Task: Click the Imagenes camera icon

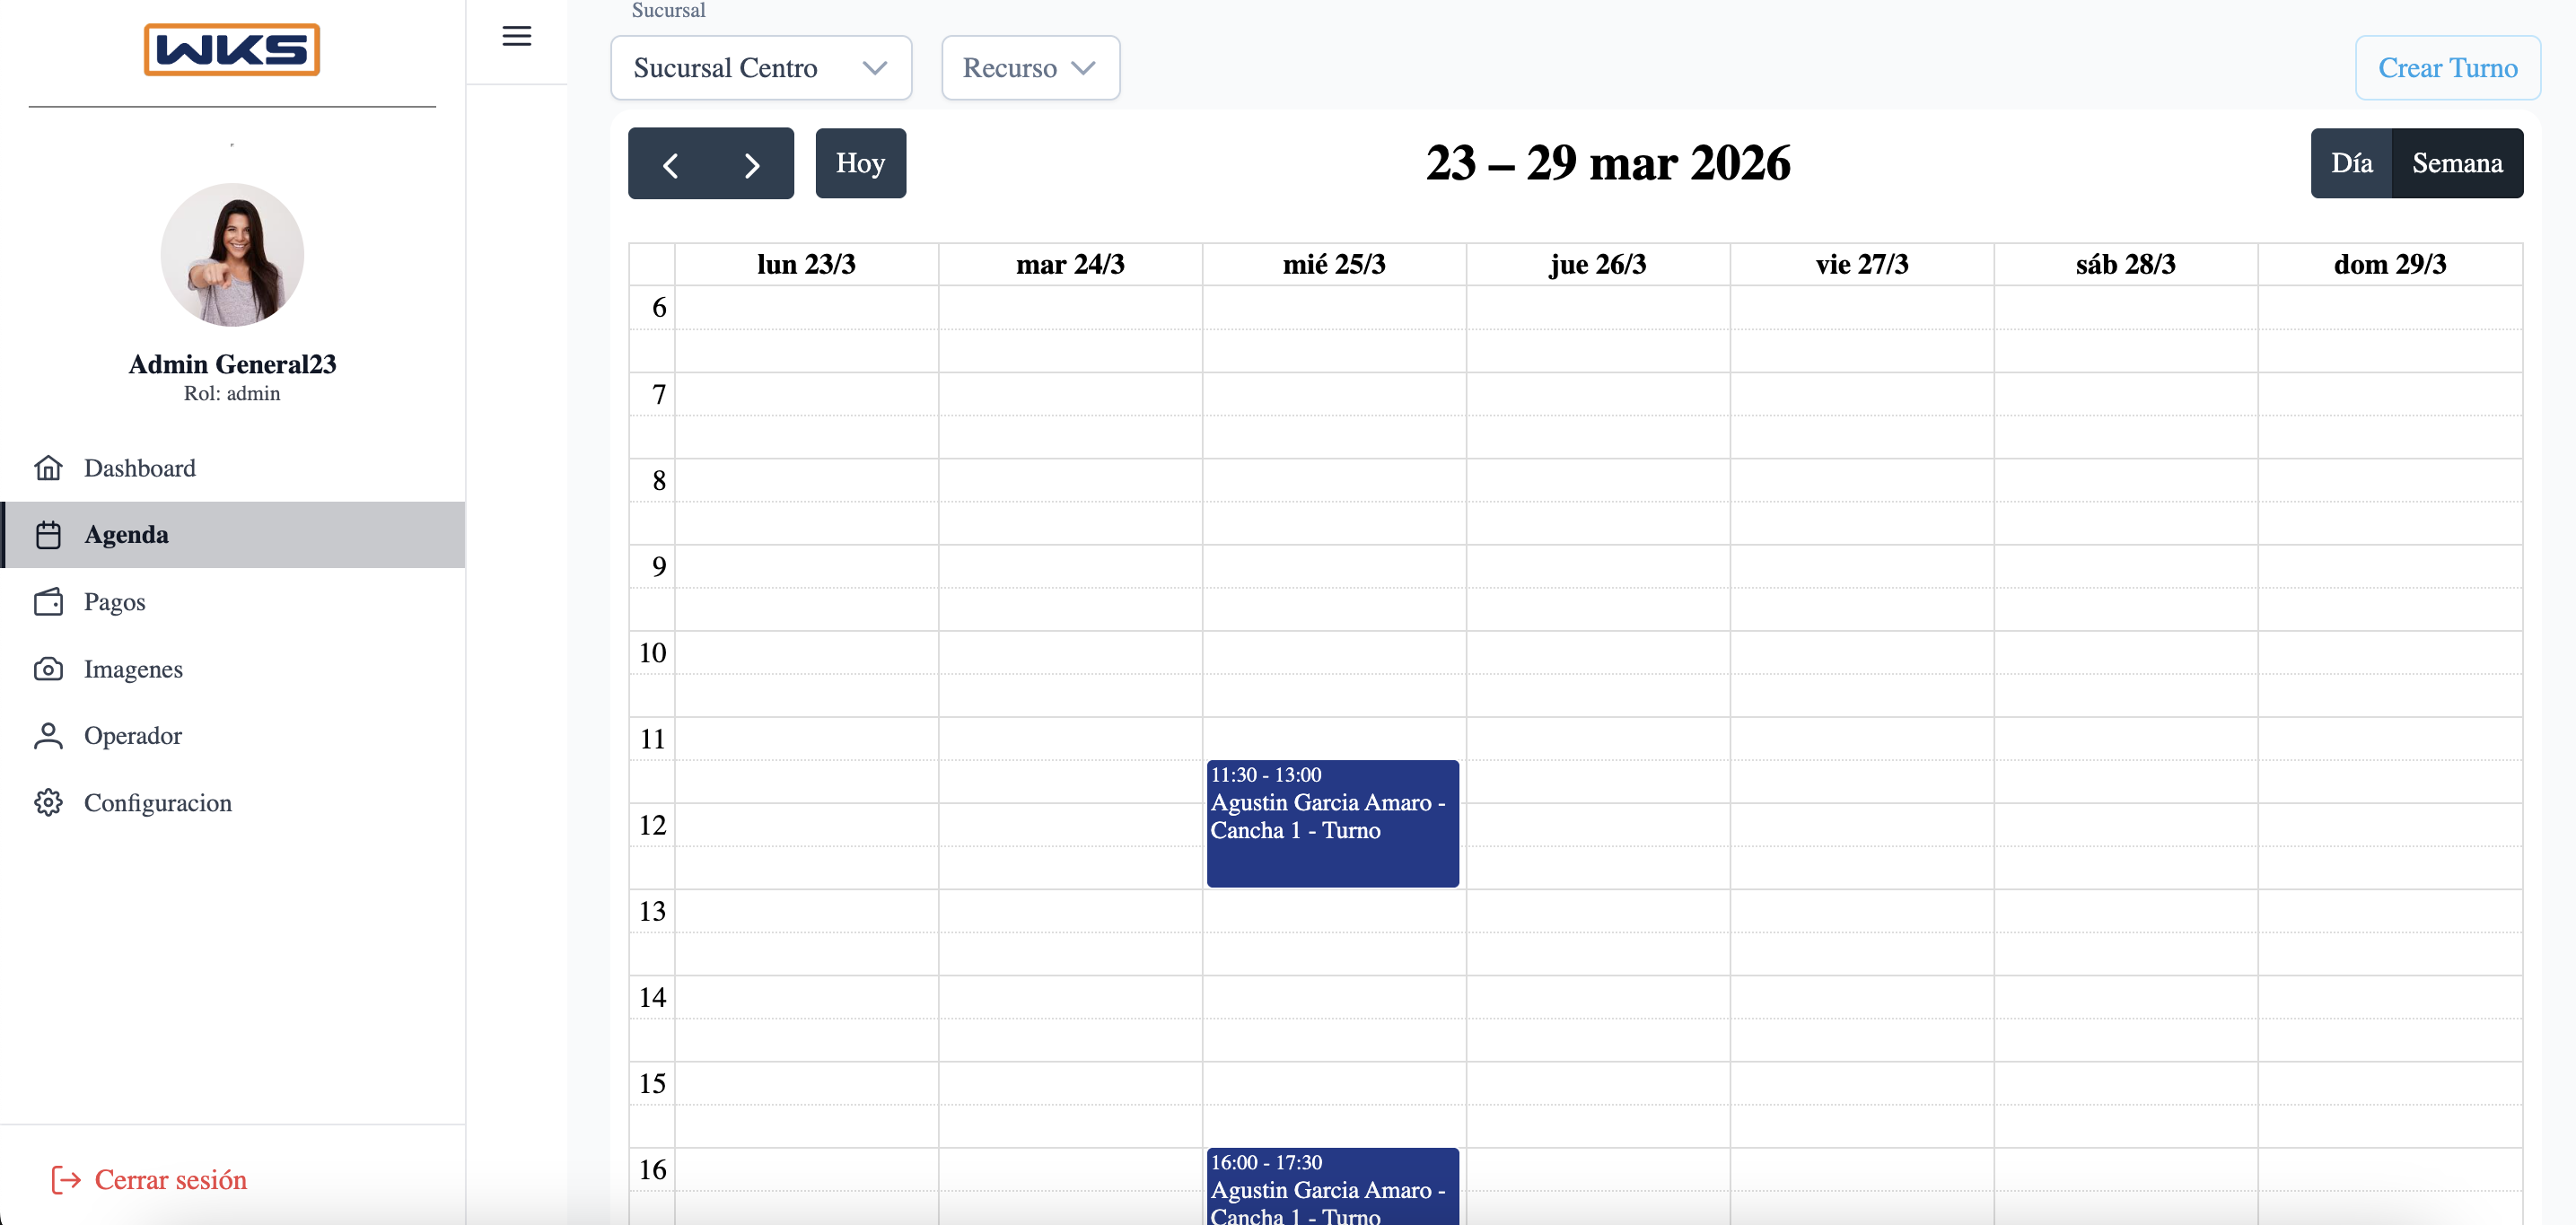Action: pos(49,669)
